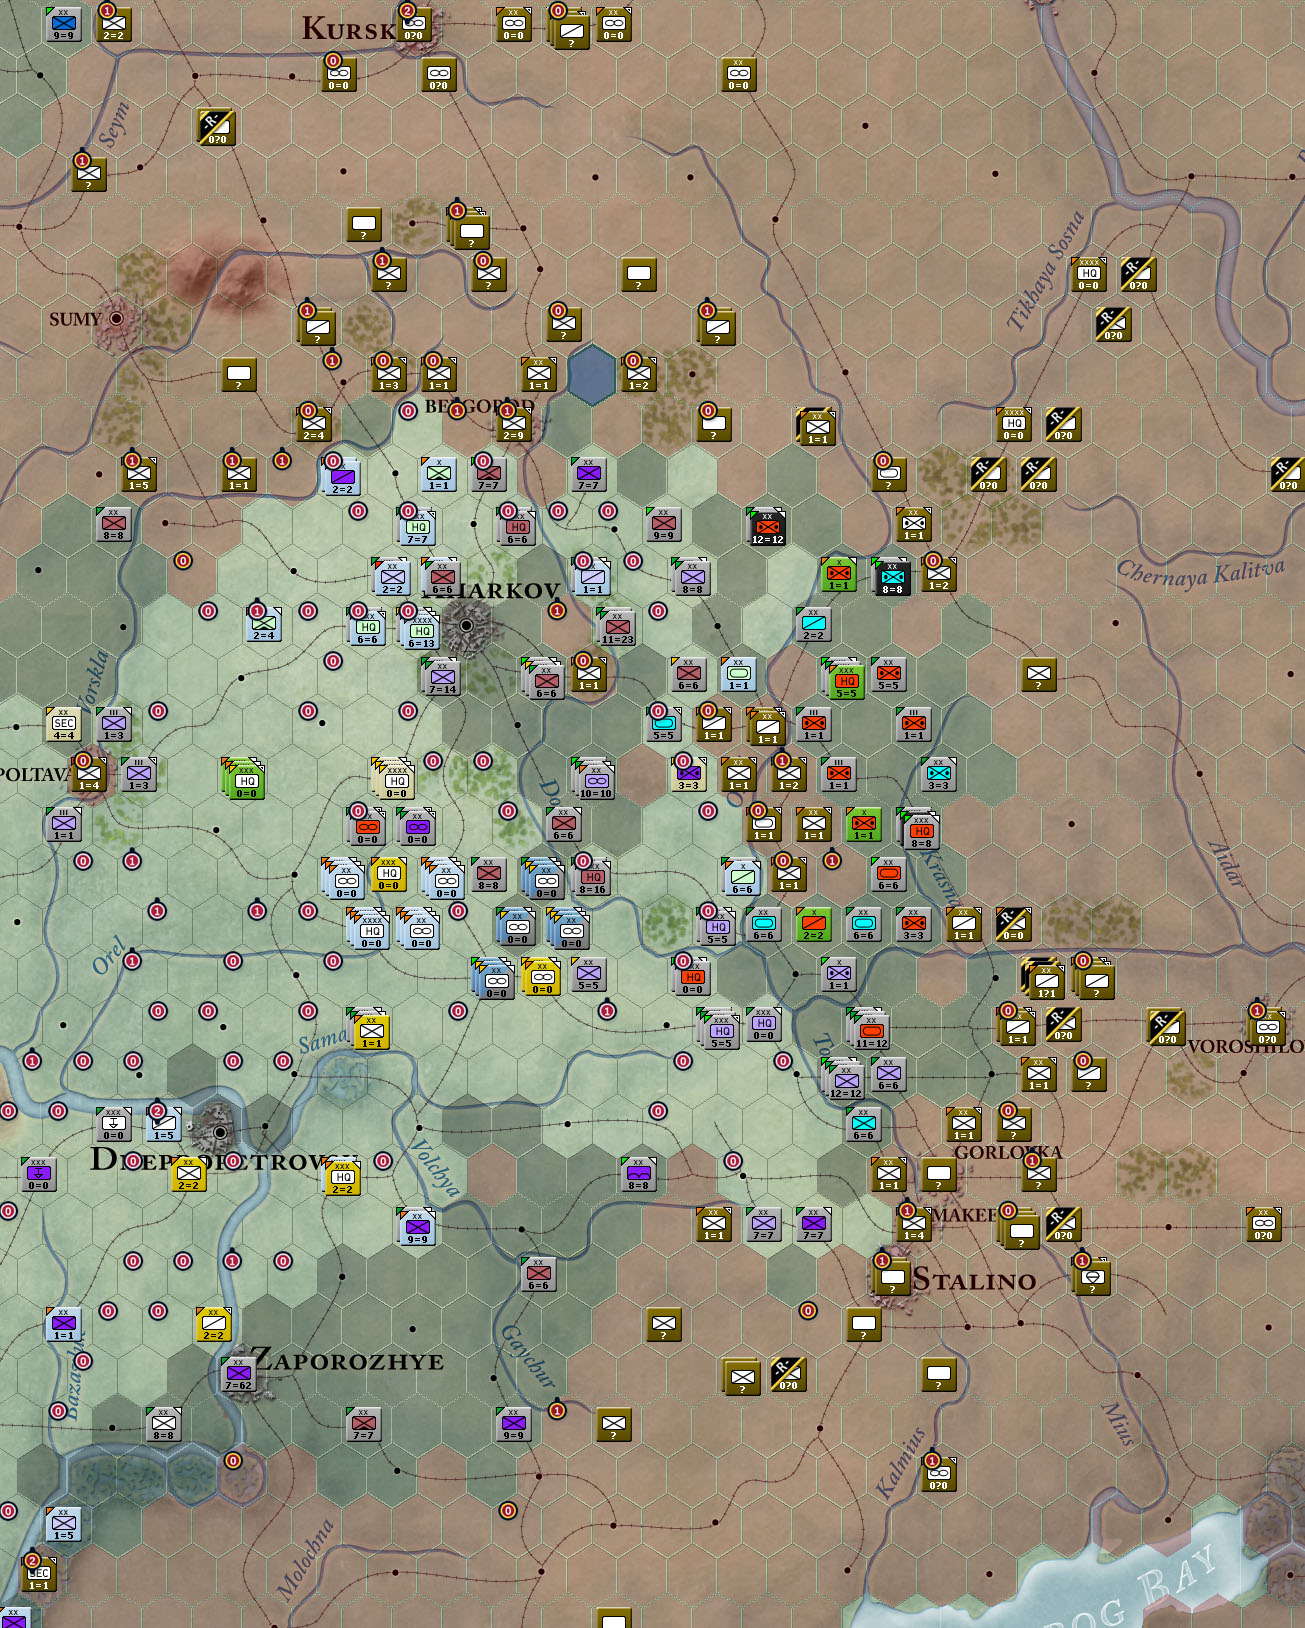The height and width of the screenshot is (1628, 1305).
Task: Click the Kursk city label
Action: tap(349, 29)
